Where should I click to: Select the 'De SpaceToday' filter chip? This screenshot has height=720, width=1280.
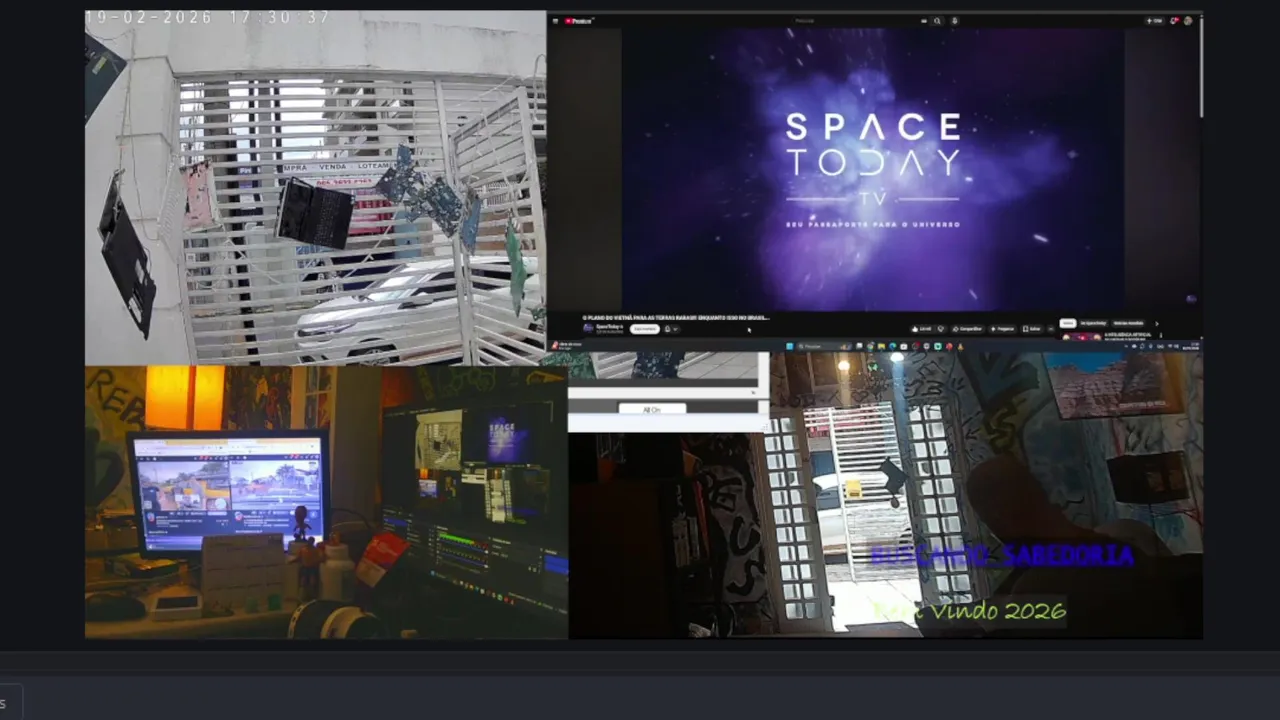click(1093, 323)
